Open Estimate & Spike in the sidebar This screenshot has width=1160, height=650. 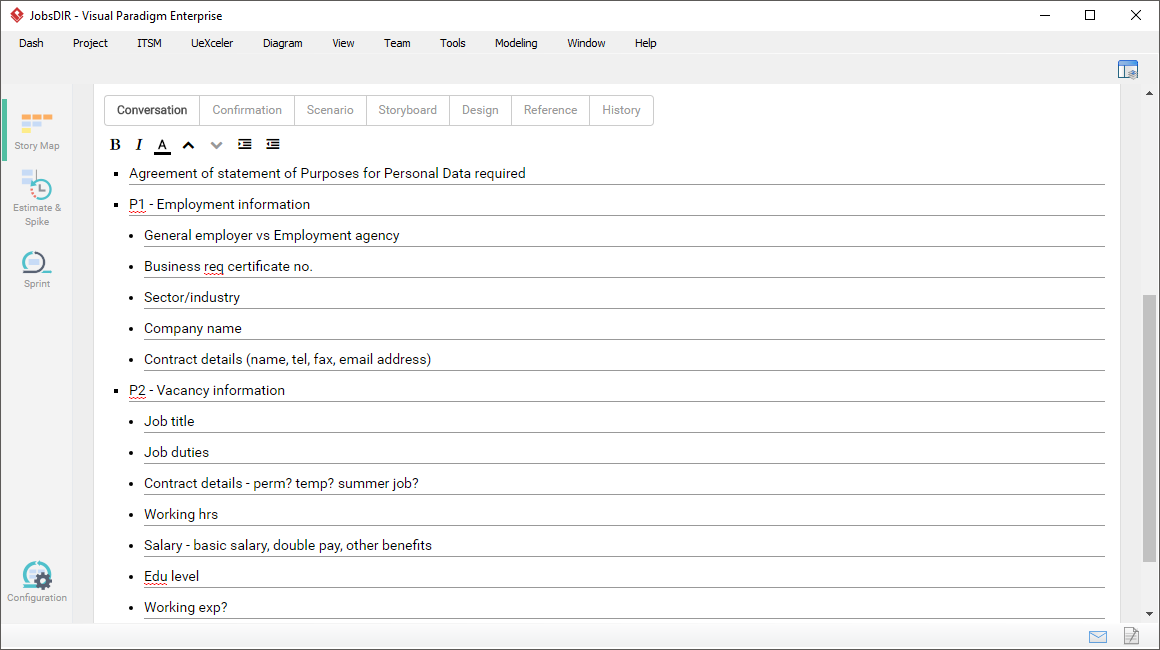click(37, 197)
